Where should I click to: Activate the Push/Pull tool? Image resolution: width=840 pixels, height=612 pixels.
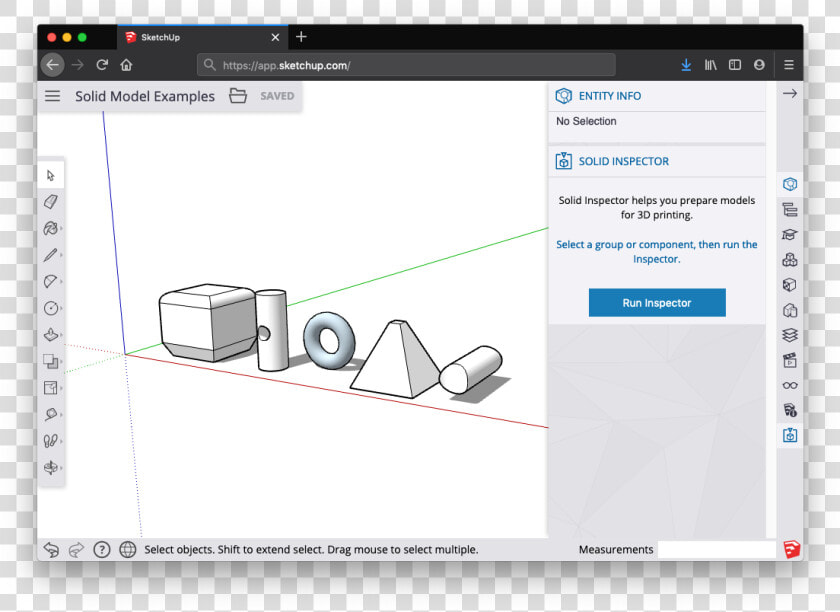(51, 334)
